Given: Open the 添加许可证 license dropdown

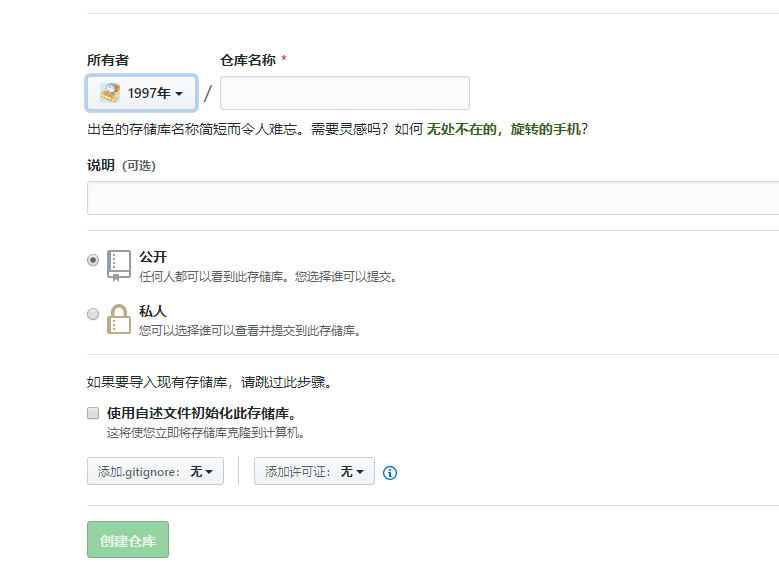Looking at the screenshot, I should click(314, 471).
